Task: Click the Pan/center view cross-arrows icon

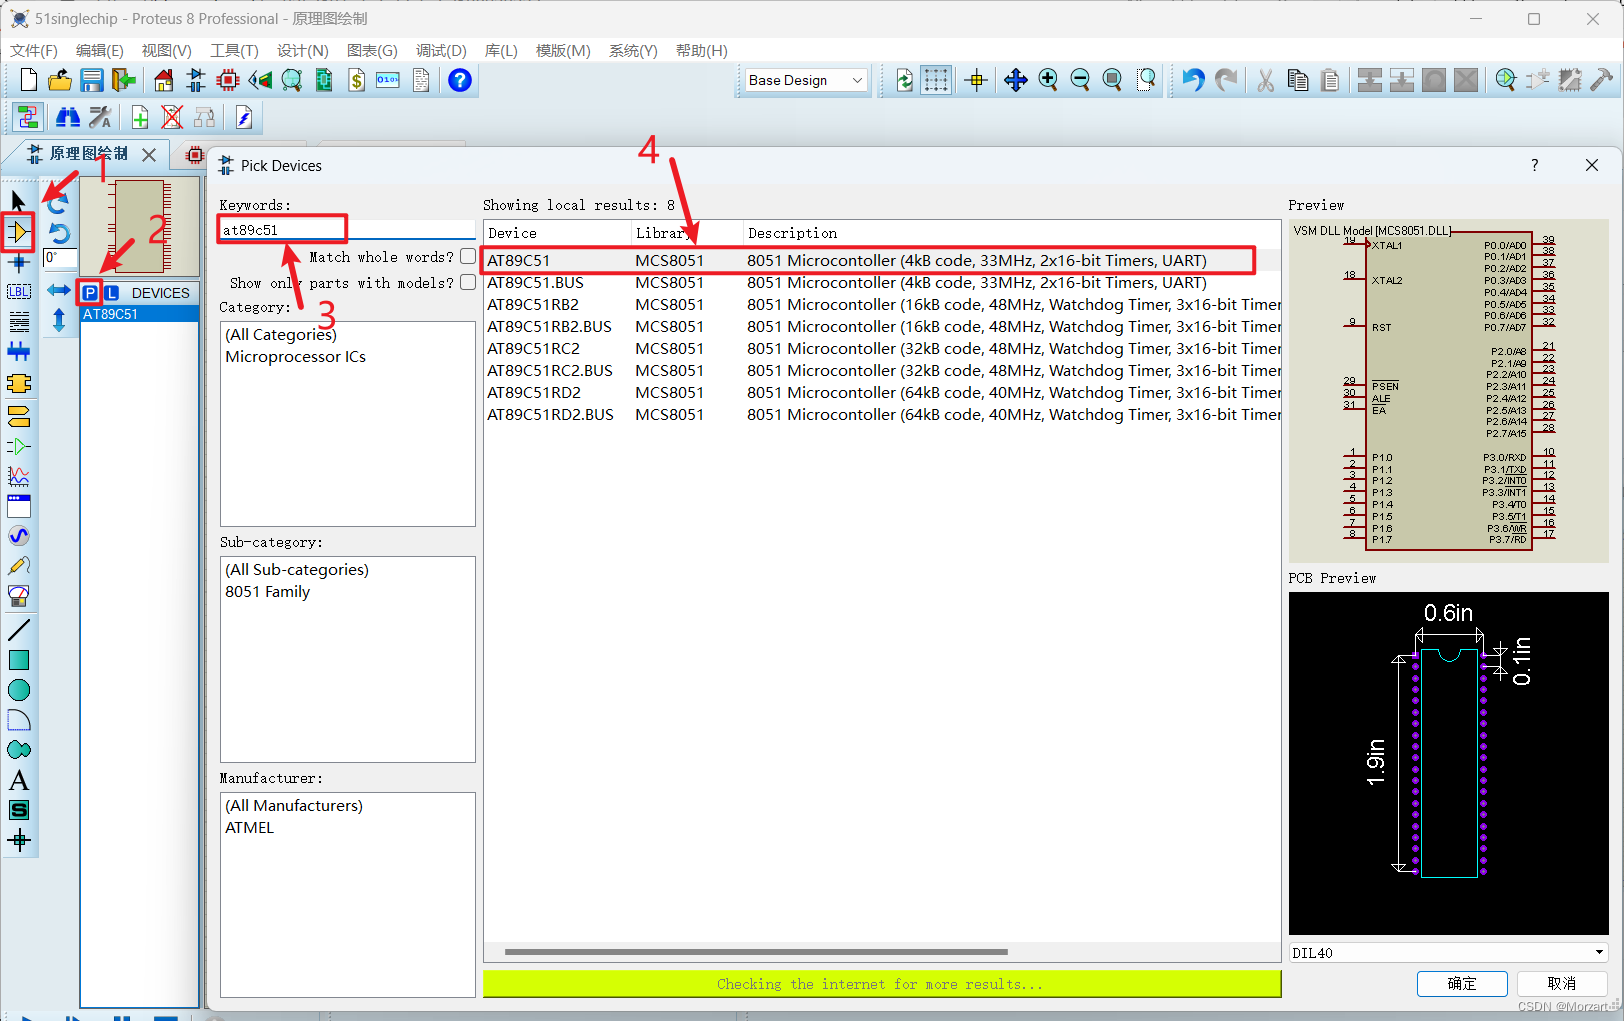Action: [1016, 80]
